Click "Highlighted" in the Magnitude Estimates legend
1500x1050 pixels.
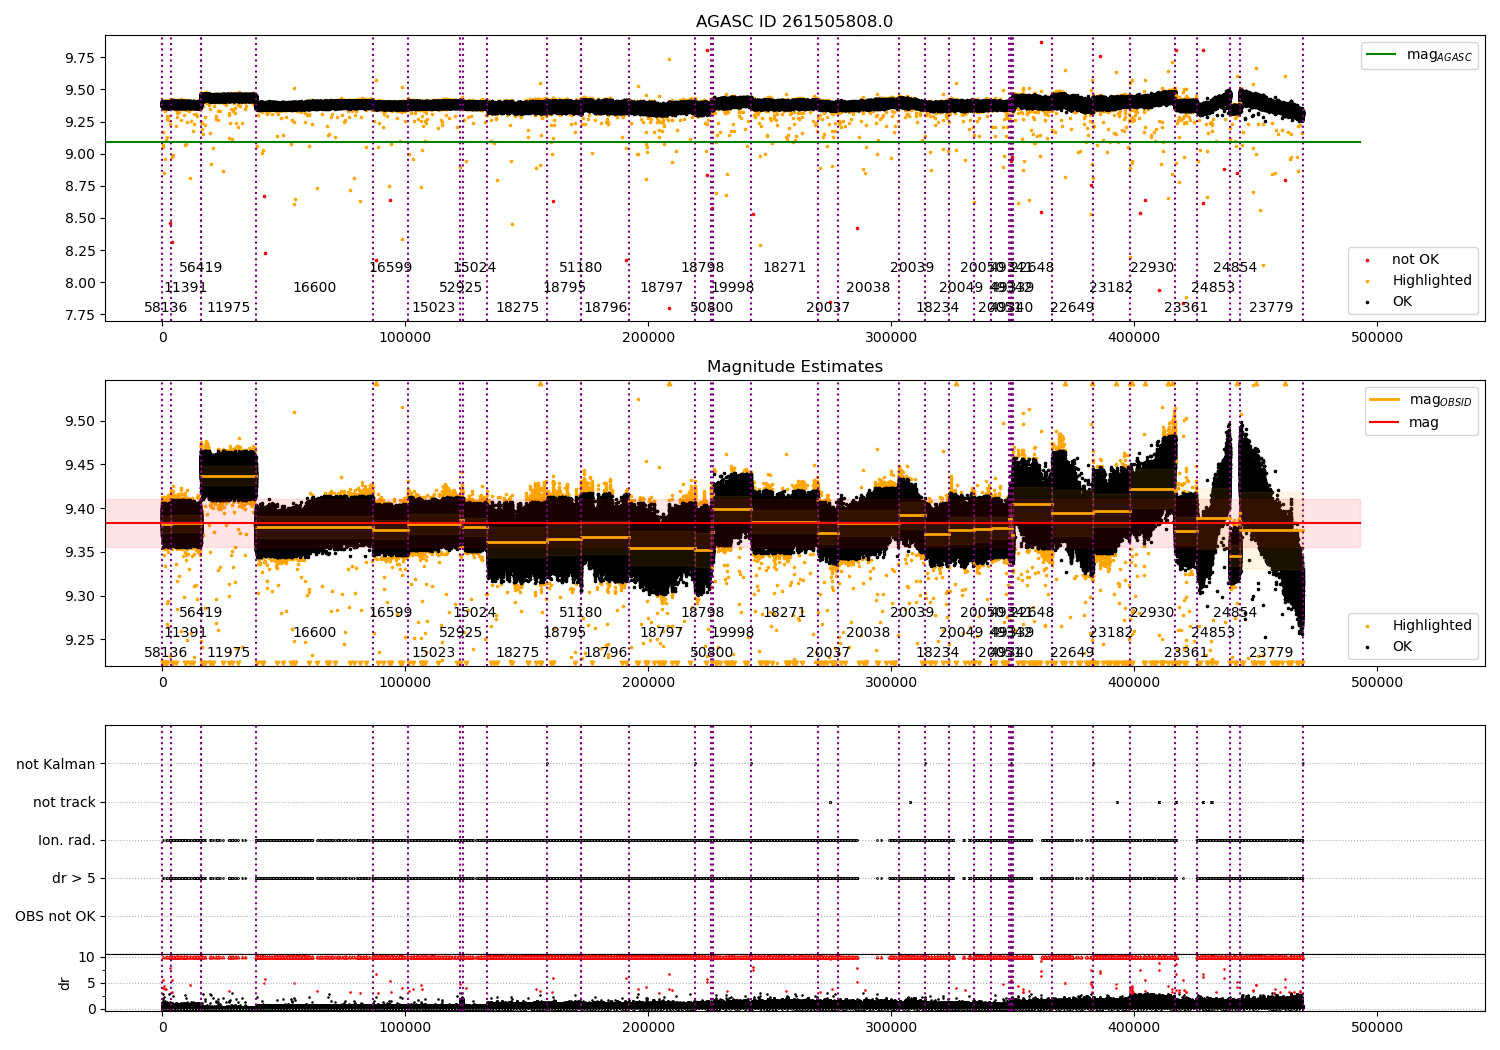(1431, 626)
